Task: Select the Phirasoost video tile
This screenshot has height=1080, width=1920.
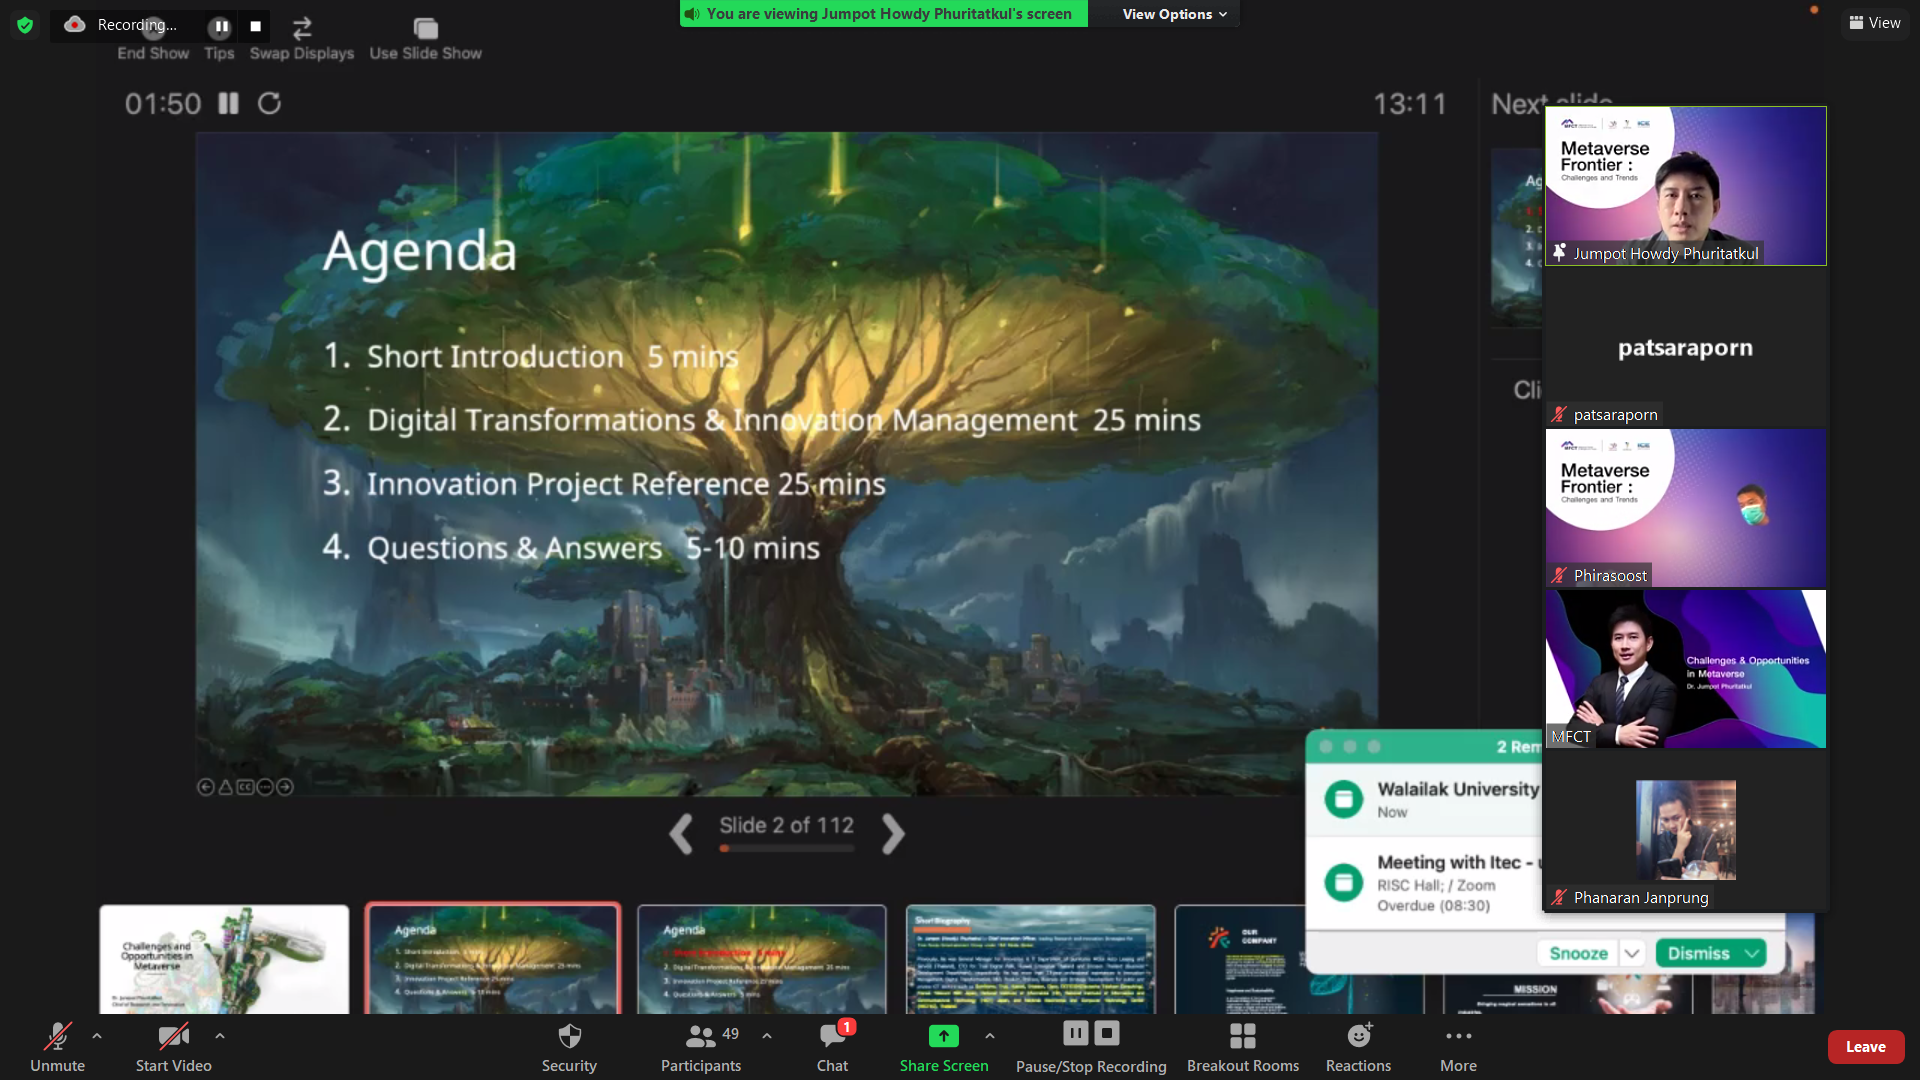Action: [1686, 508]
